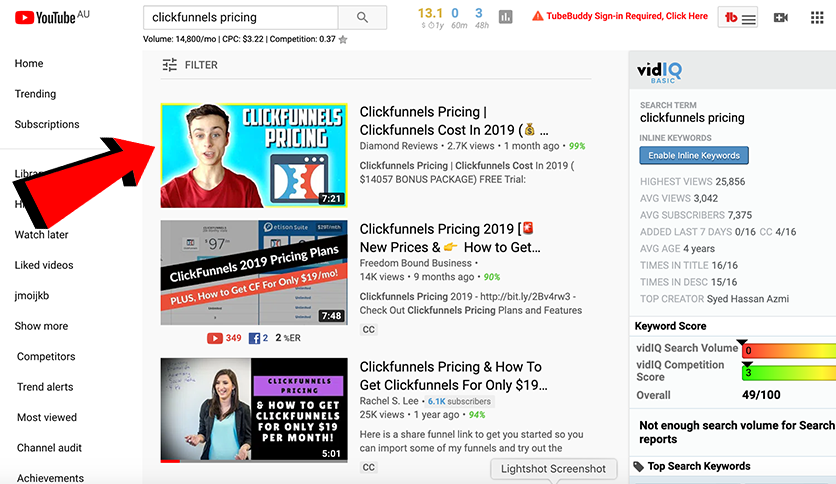Click CC badge under Rachel S. Lee video
Viewport: 836px width, 484px height.
click(368, 467)
